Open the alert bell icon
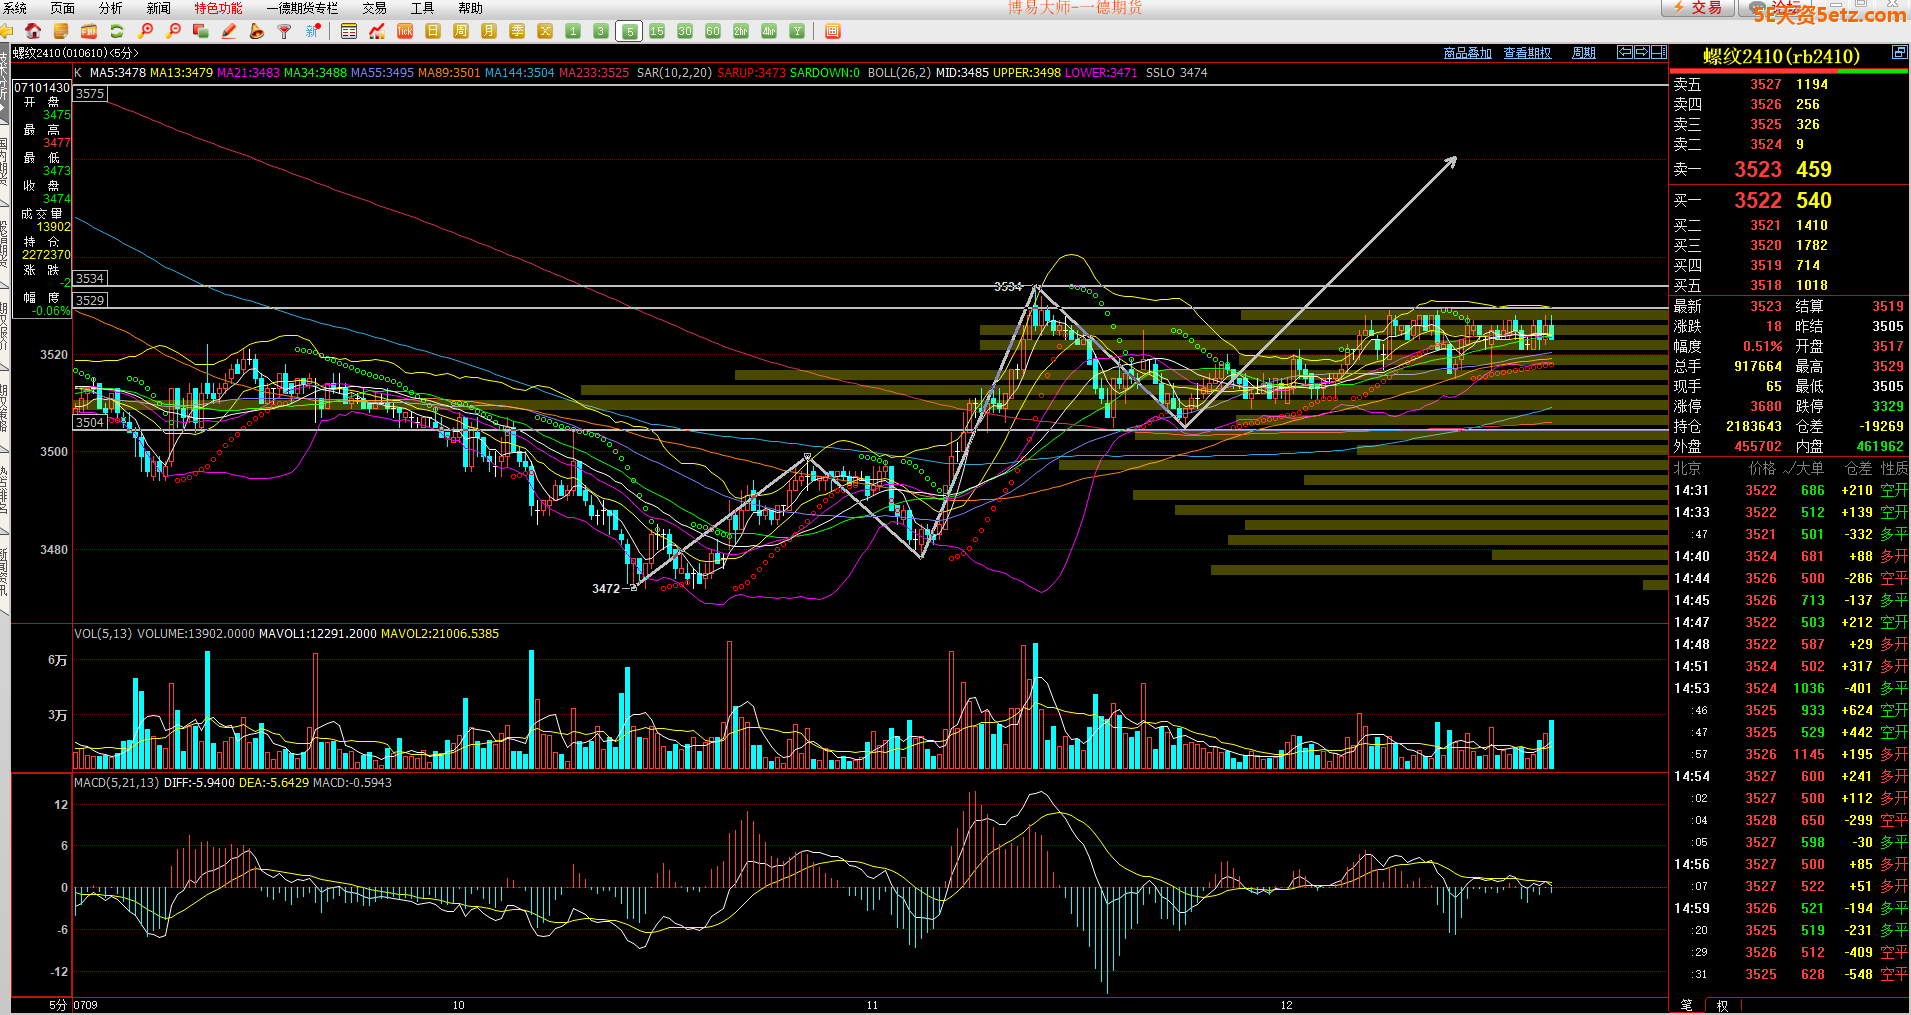1911x1015 pixels. 257,31
